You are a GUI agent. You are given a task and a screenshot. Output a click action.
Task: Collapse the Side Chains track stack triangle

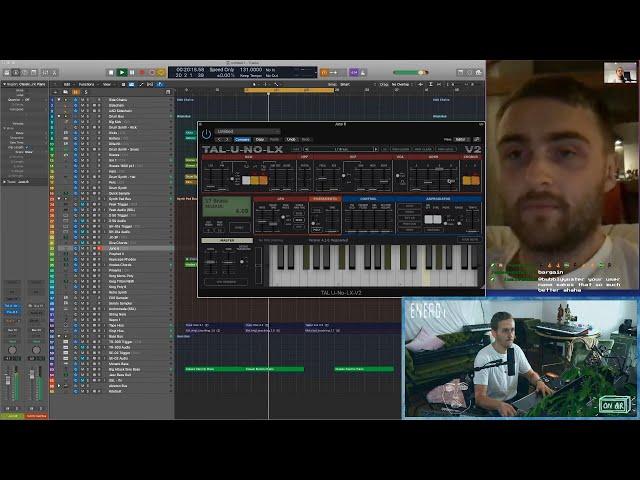click(x=59, y=100)
